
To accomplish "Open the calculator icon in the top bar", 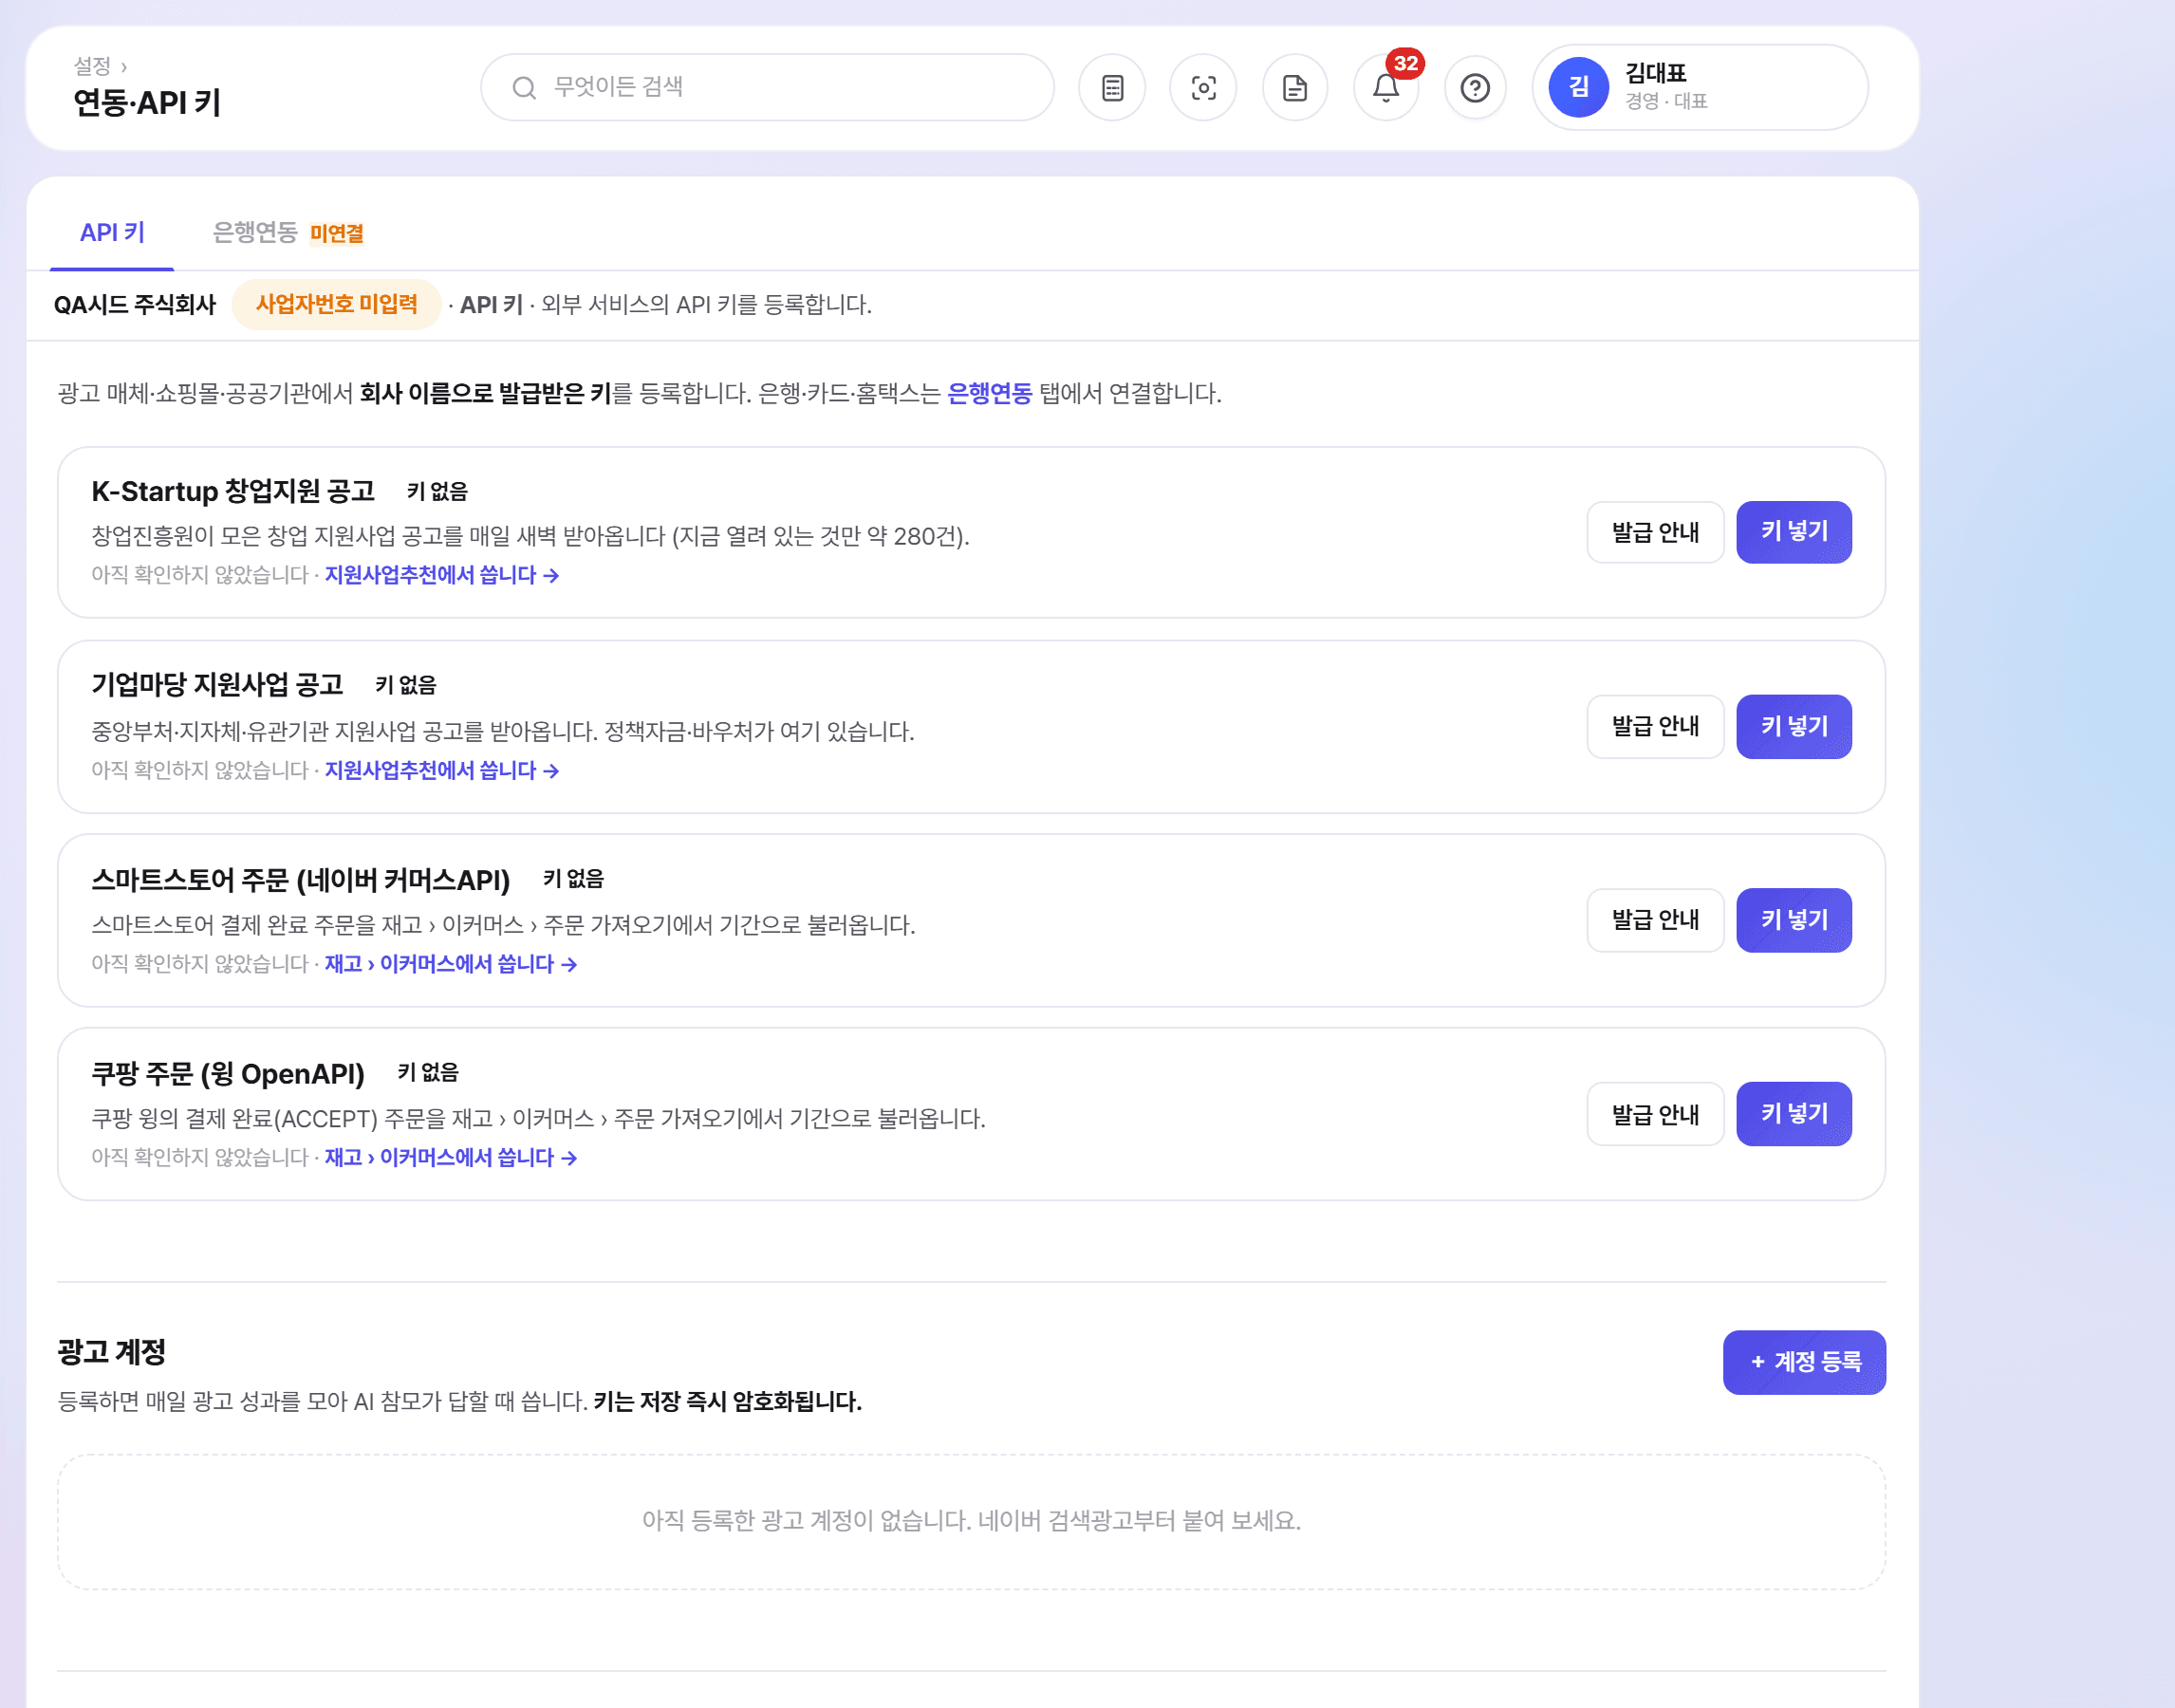I will tap(1112, 88).
